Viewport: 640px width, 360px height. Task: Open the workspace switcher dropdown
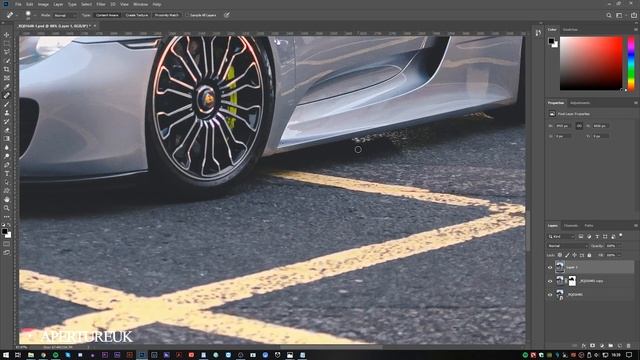click(x=620, y=15)
